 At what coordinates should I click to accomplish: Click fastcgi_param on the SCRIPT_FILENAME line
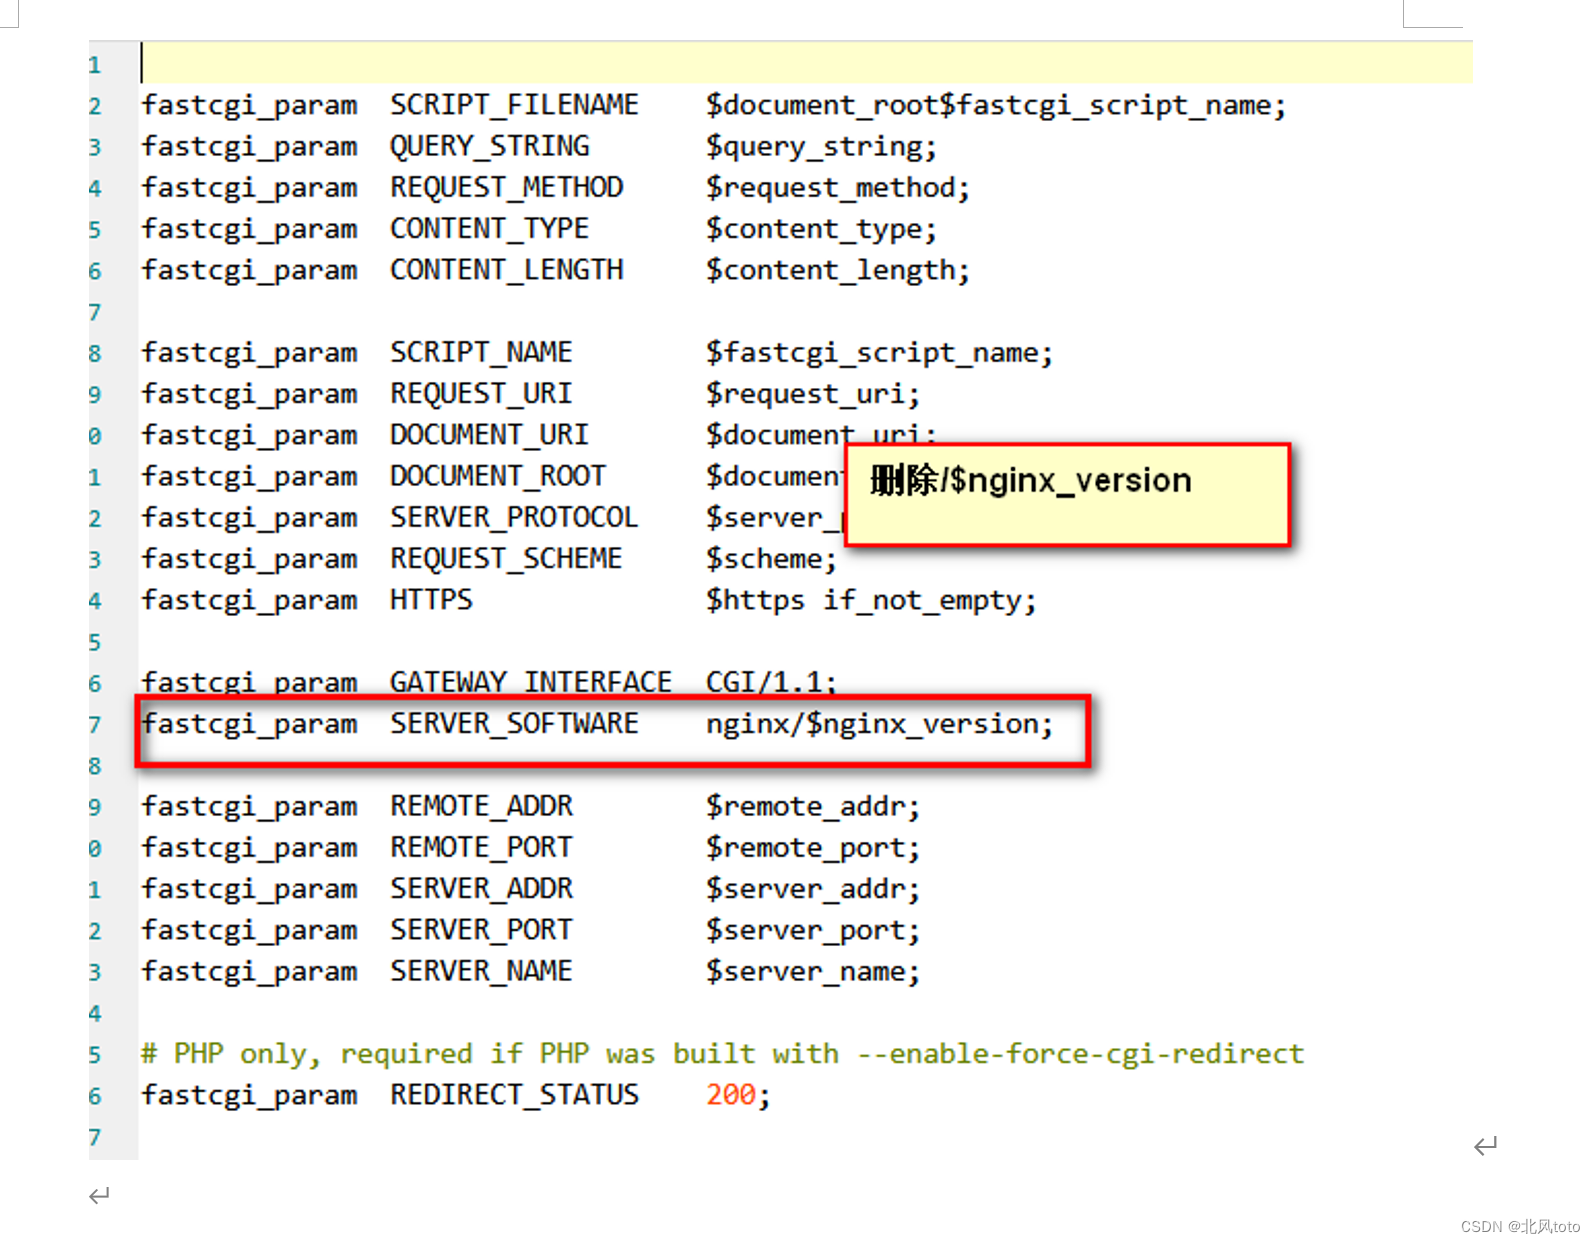tap(249, 106)
